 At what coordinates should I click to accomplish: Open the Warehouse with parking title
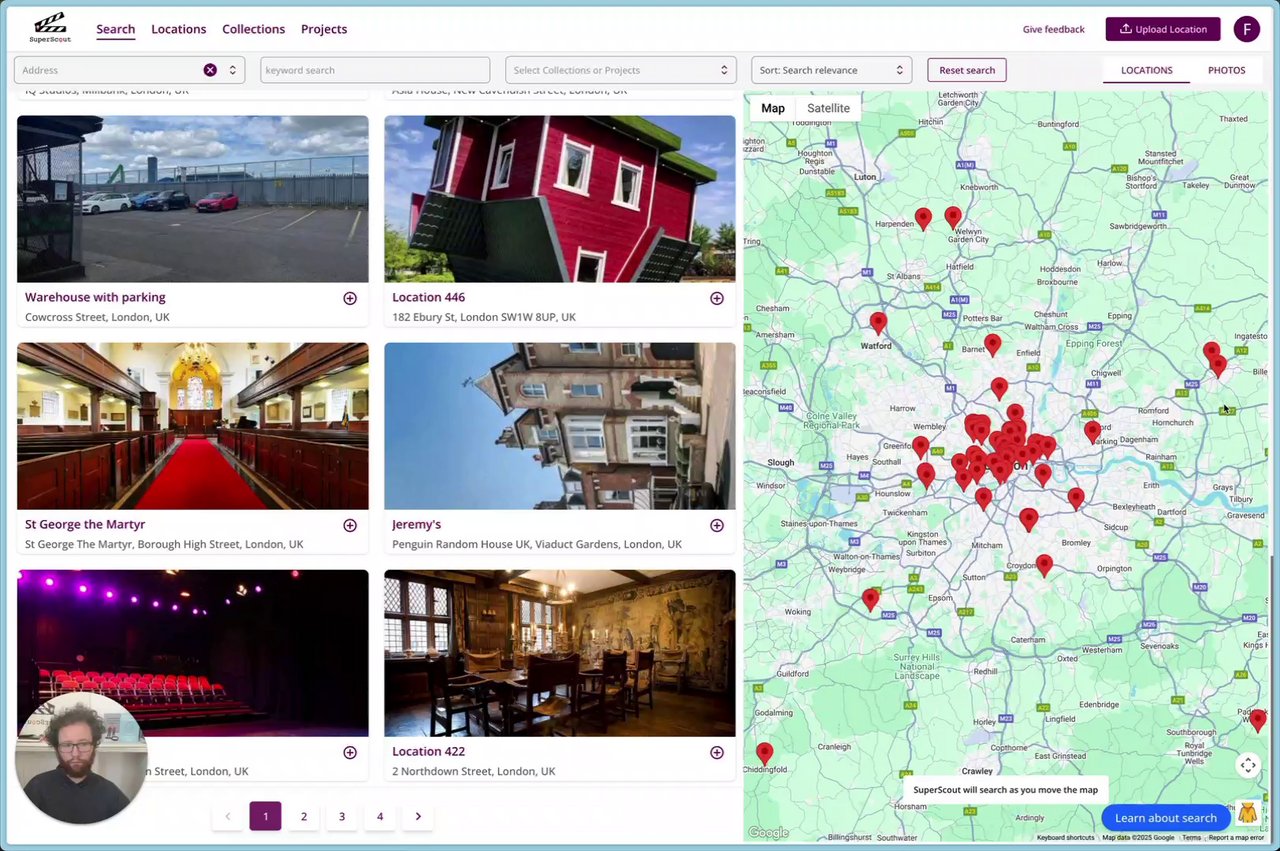pos(95,297)
